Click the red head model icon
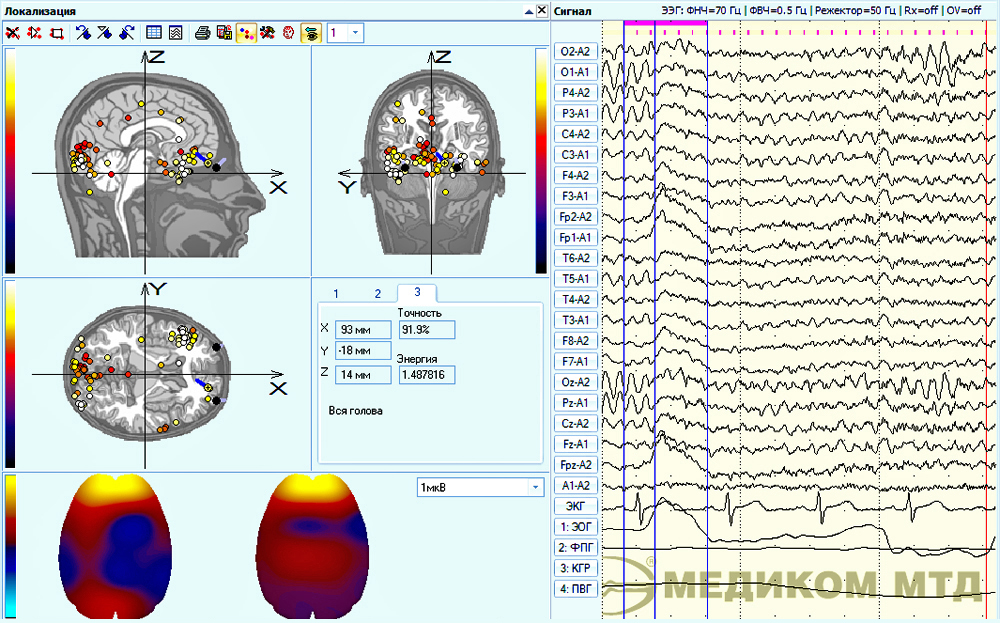Image resolution: width=1000 pixels, height=623 pixels. pyautogui.click(x=289, y=33)
